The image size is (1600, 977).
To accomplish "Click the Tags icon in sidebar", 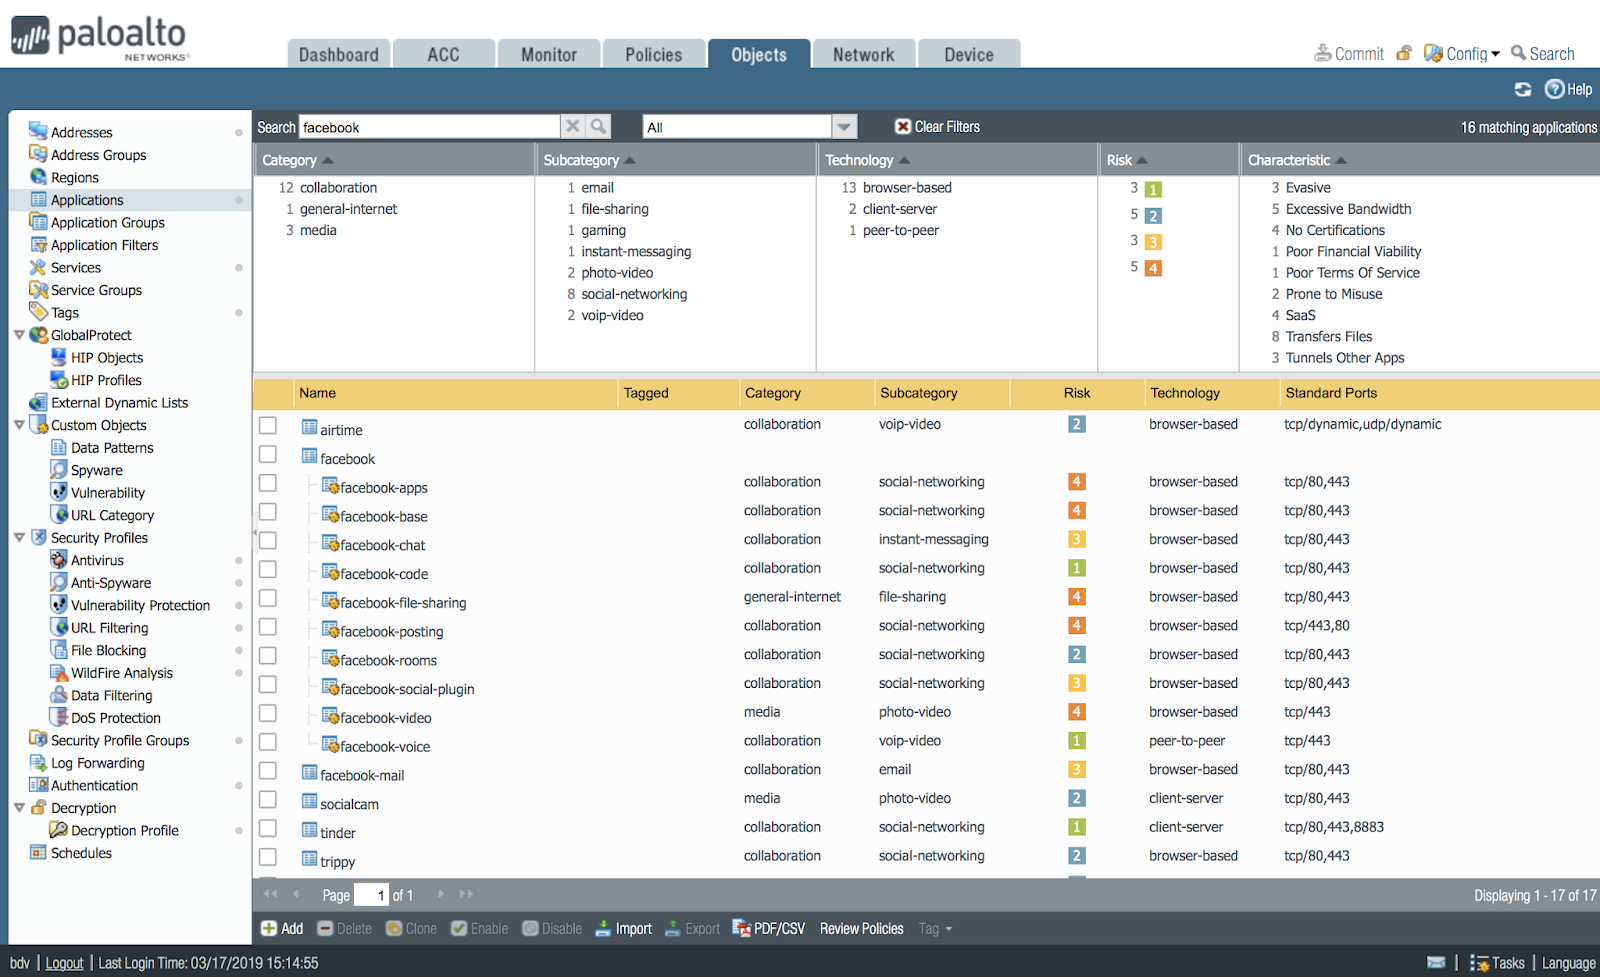I will (x=38, y=312).
